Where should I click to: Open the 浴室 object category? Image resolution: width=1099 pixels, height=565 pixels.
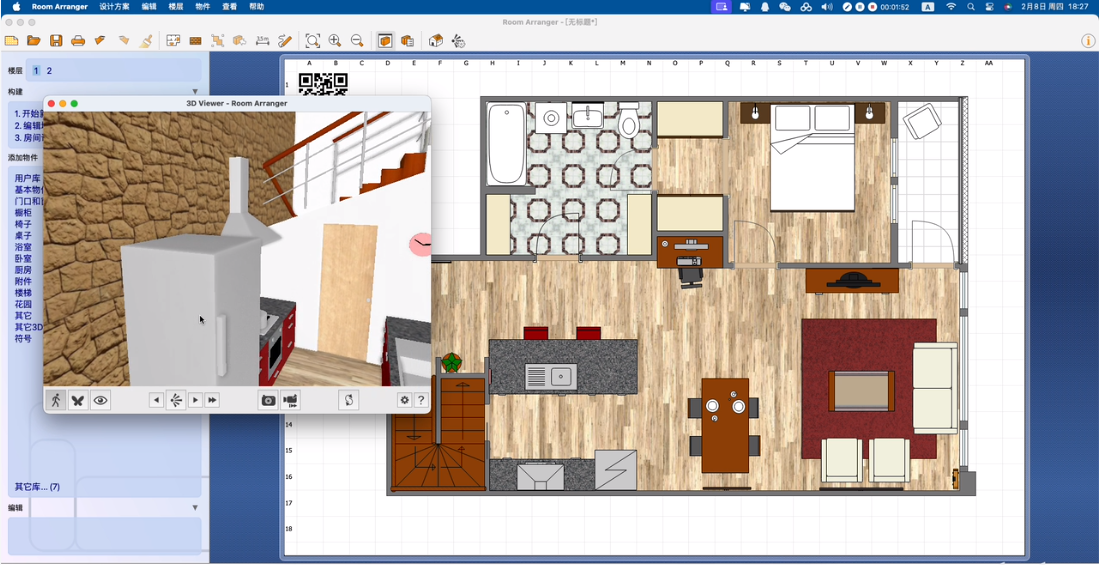tap(23, 247)
